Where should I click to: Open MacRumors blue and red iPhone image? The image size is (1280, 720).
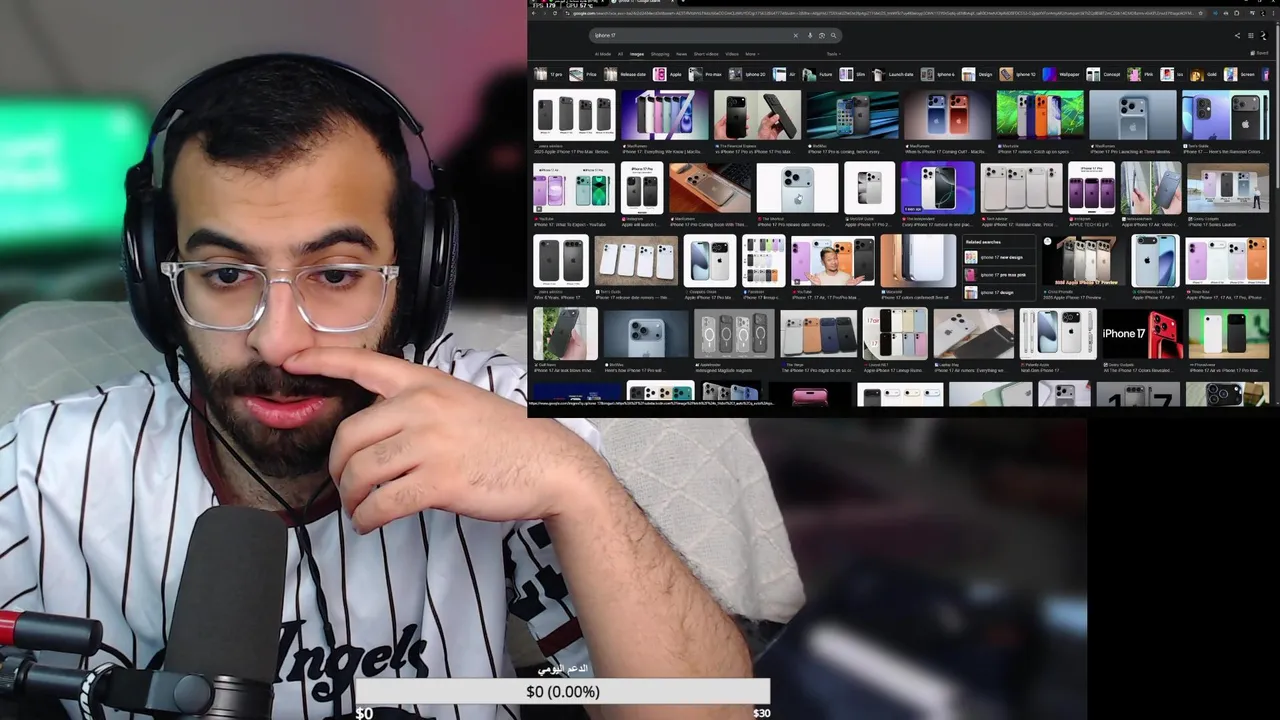948,115
